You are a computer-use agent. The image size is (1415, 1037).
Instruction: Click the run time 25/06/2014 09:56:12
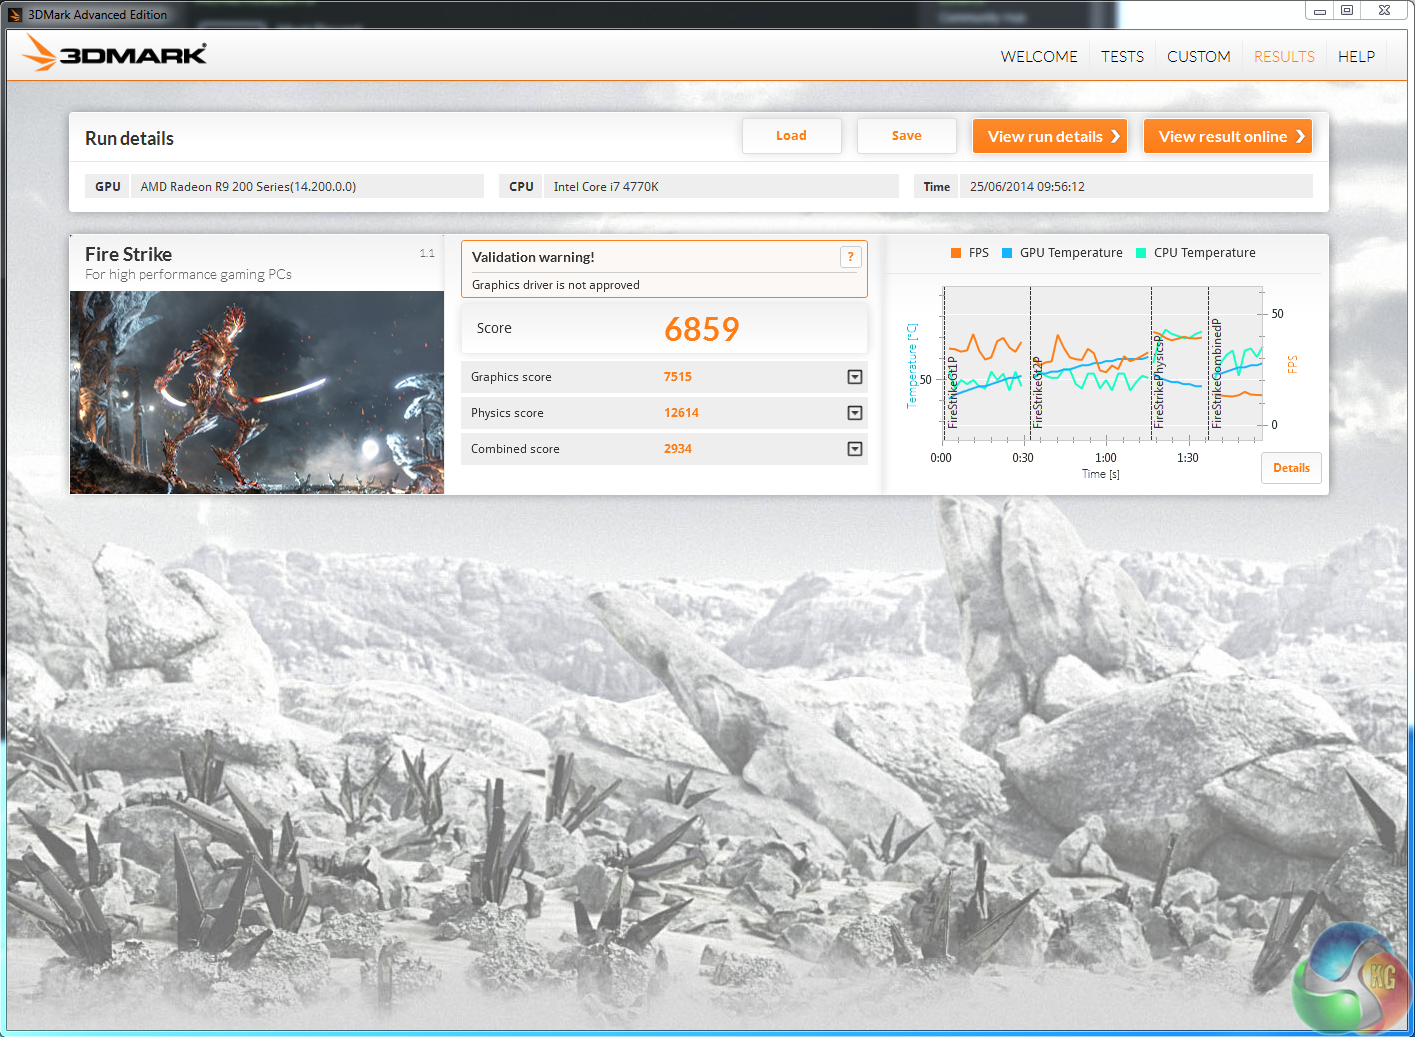[1027, 187]
